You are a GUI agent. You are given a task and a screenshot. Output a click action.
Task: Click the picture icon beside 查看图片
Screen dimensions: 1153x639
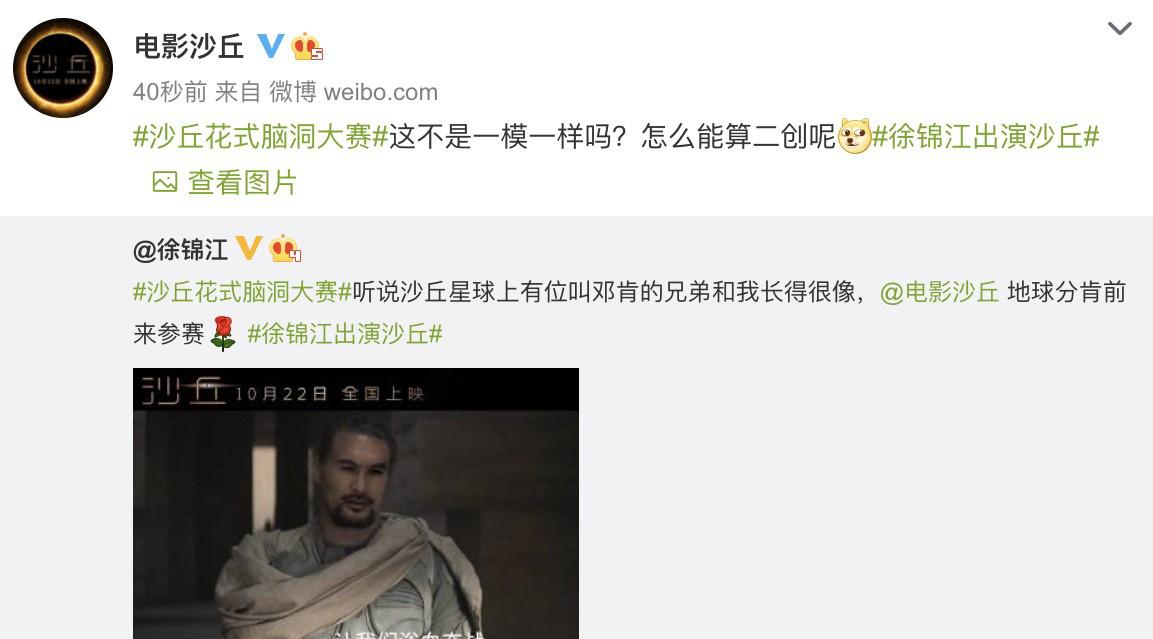click(x=165, y=182)
